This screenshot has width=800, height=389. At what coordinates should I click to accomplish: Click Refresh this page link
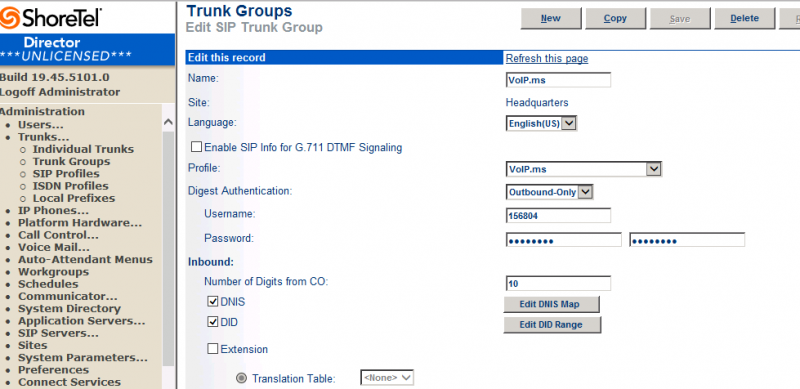(547, 58)
